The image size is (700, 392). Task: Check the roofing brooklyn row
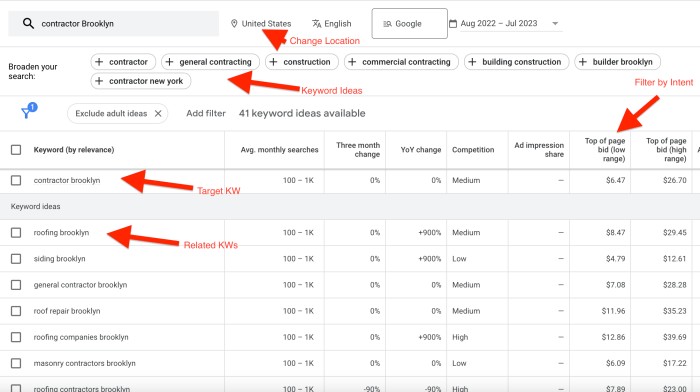pos(16,233)
